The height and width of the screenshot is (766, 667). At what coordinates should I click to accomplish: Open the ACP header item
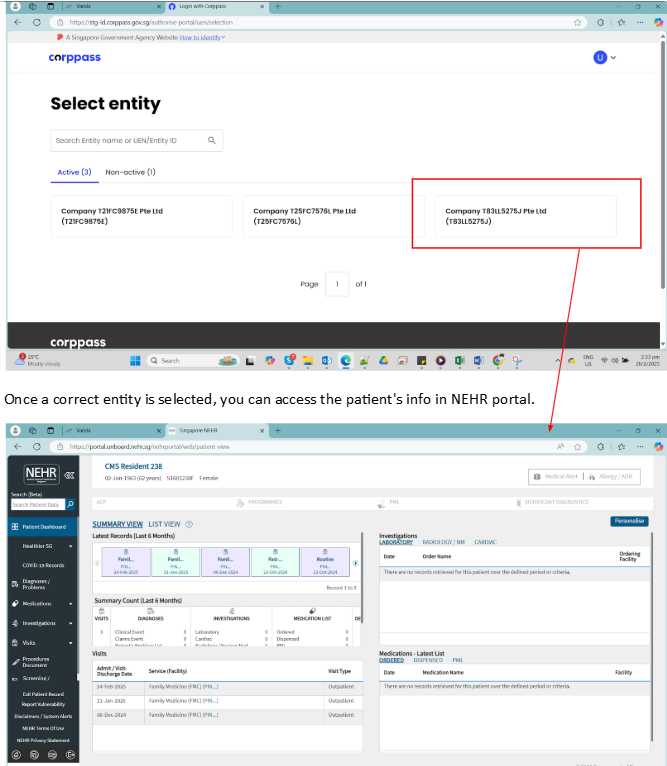click(x=101, y=502)
